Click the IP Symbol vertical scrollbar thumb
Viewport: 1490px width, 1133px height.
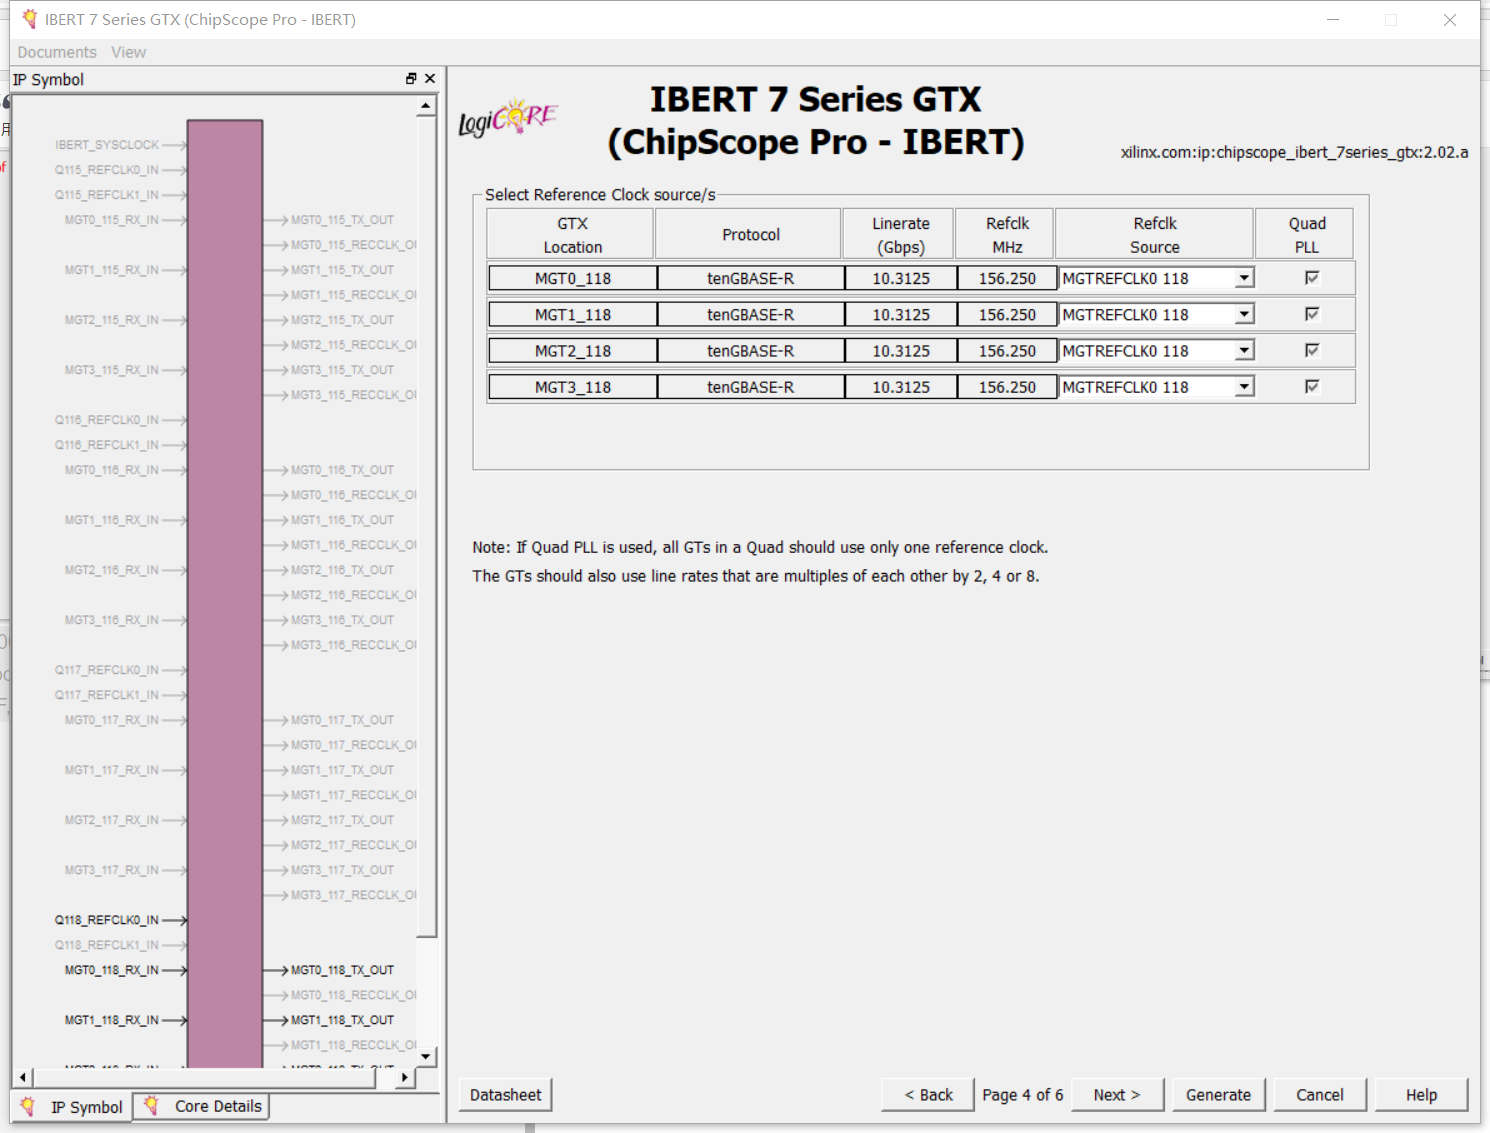coord(426,526)
